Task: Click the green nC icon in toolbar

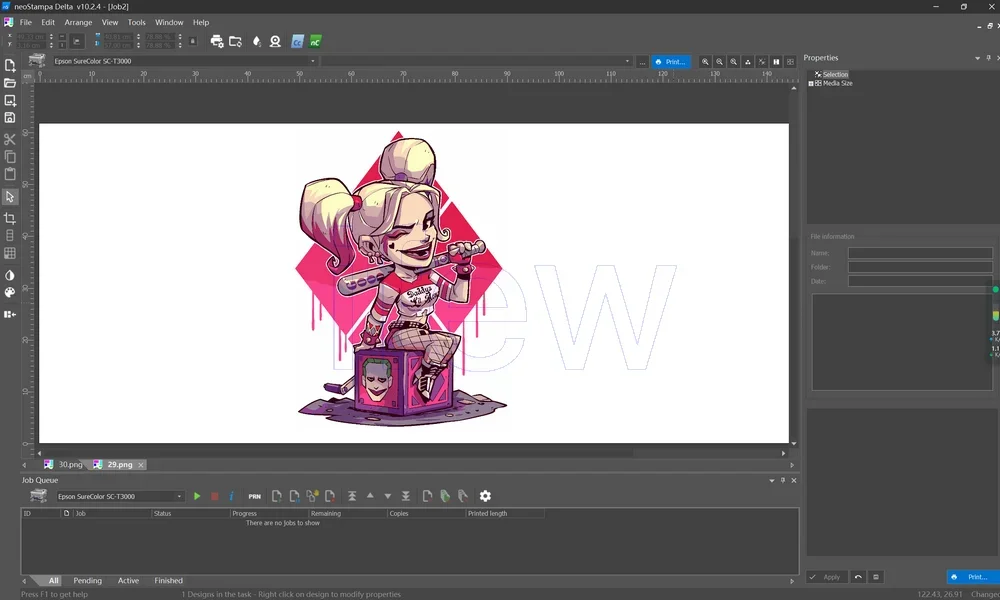Action: click(315, 41)
